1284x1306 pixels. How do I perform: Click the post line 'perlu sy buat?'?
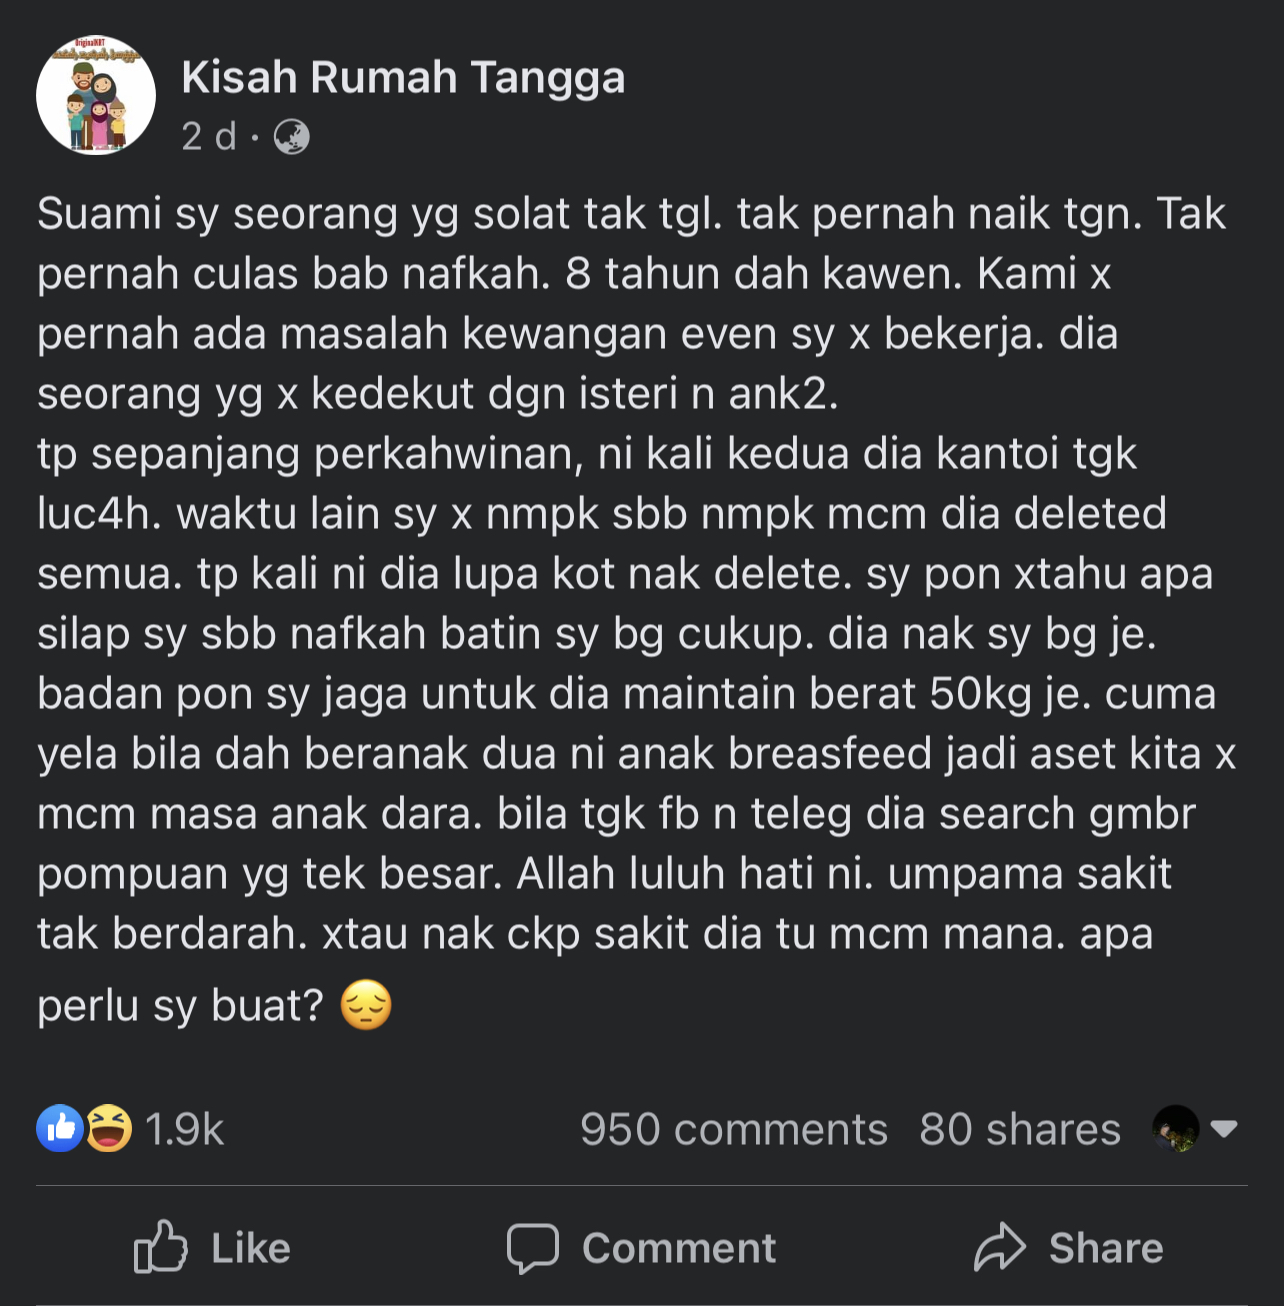click(180, 1006)
